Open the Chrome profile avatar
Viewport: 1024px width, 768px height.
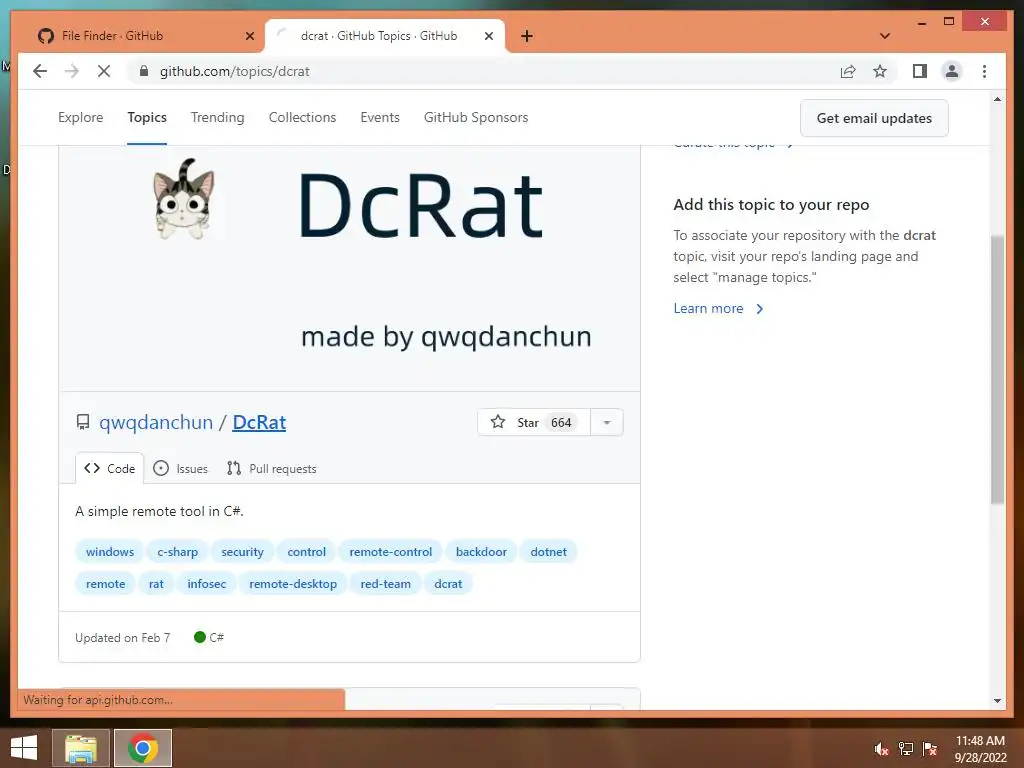point(952,71)
